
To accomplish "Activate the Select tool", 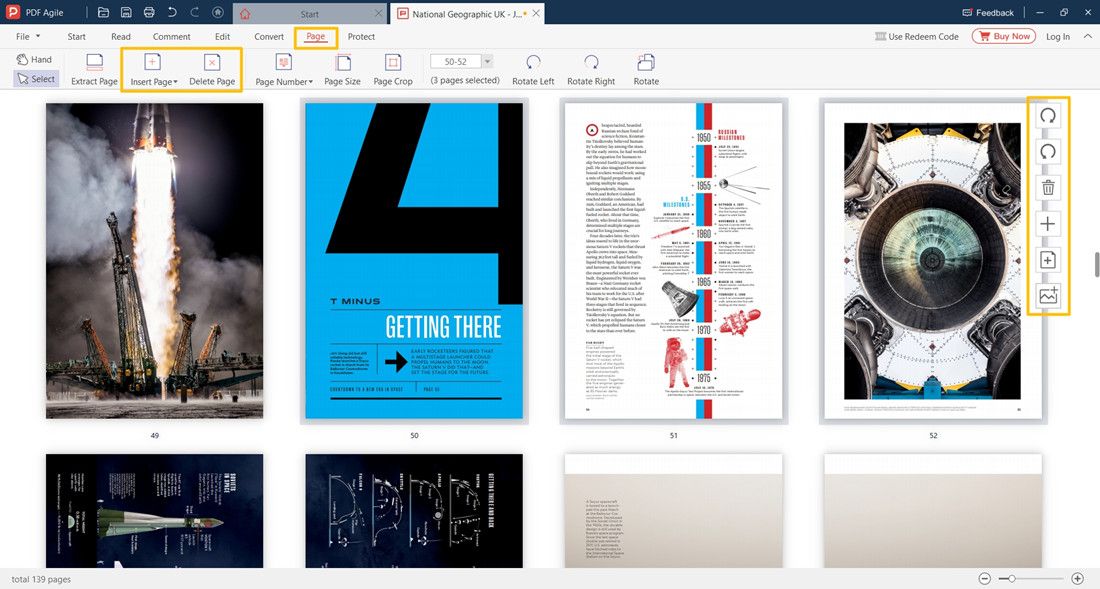I will 36,78.
